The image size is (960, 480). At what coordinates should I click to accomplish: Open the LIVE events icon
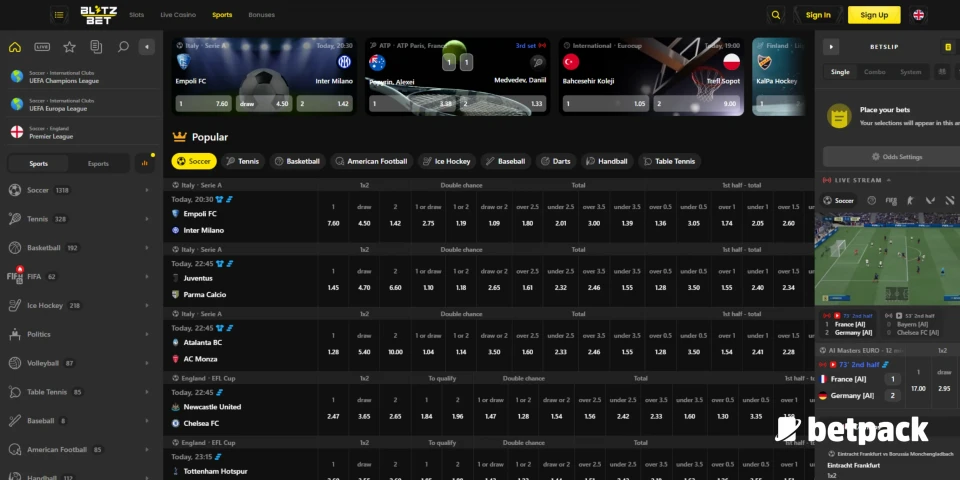(42, 47)
